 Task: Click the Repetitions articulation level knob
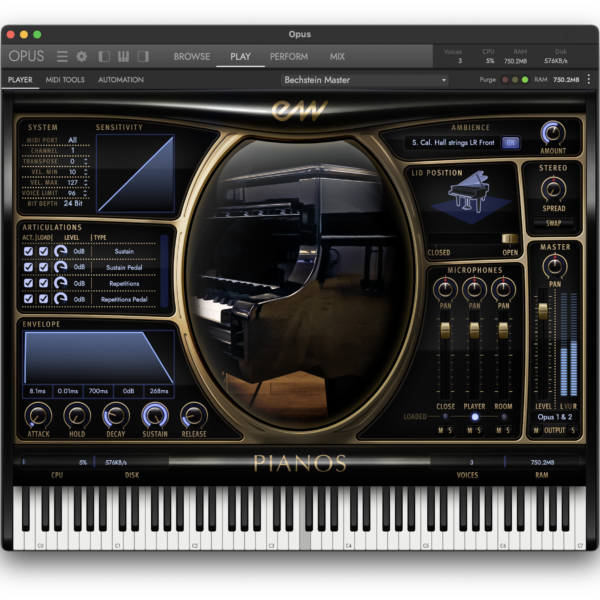(x=60, y=283)
